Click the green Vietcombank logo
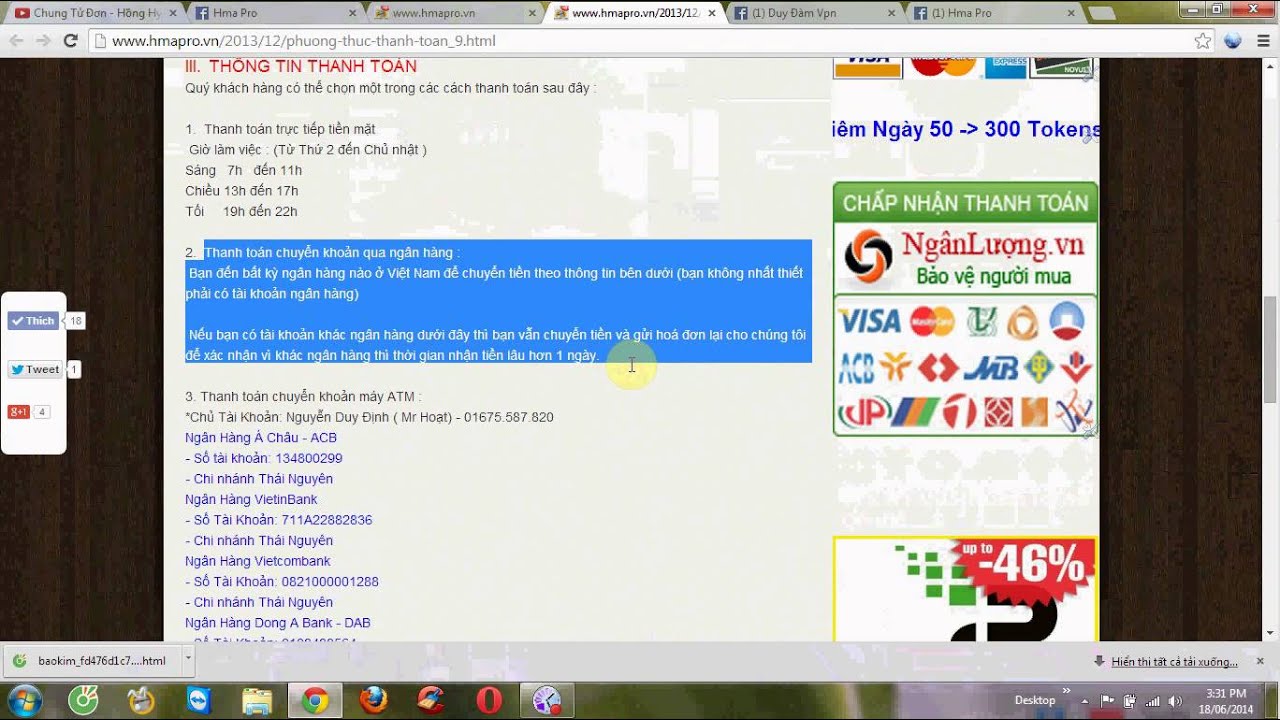The image size is (1280, 720). click(x=981, y=321)
